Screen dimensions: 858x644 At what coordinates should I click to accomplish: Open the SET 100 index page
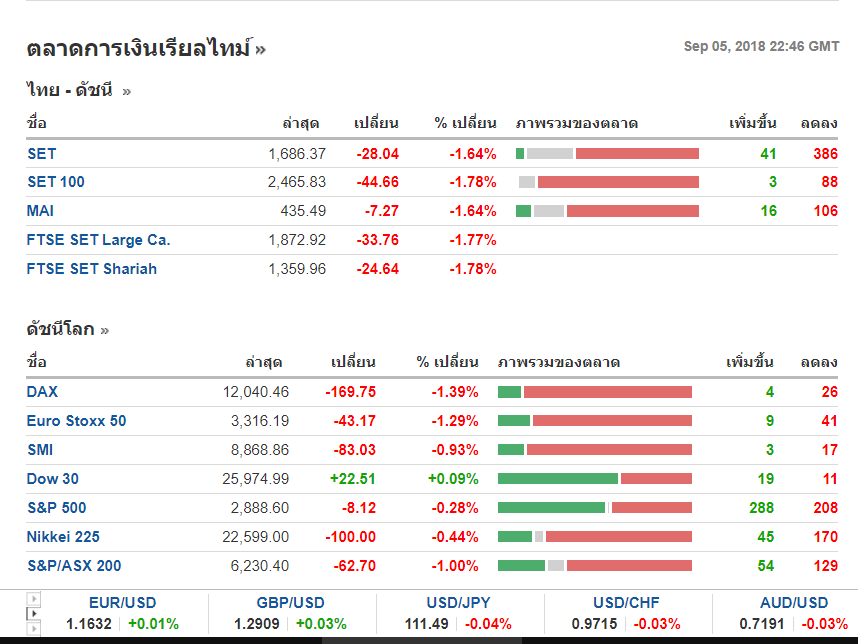56,182
